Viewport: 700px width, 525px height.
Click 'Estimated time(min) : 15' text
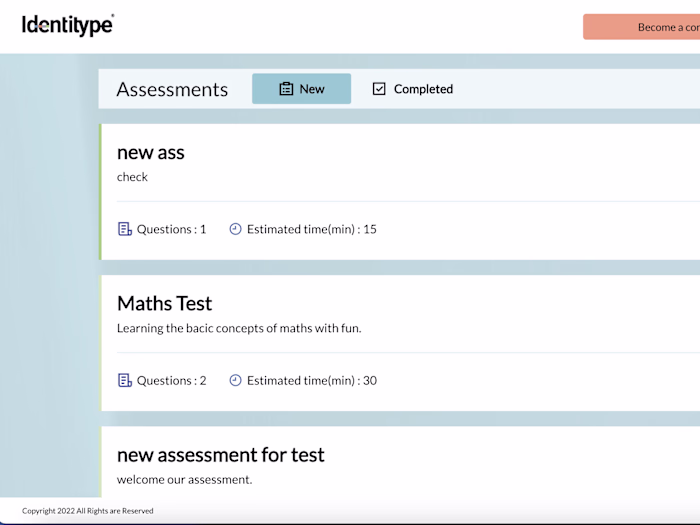tap(312, 229)
